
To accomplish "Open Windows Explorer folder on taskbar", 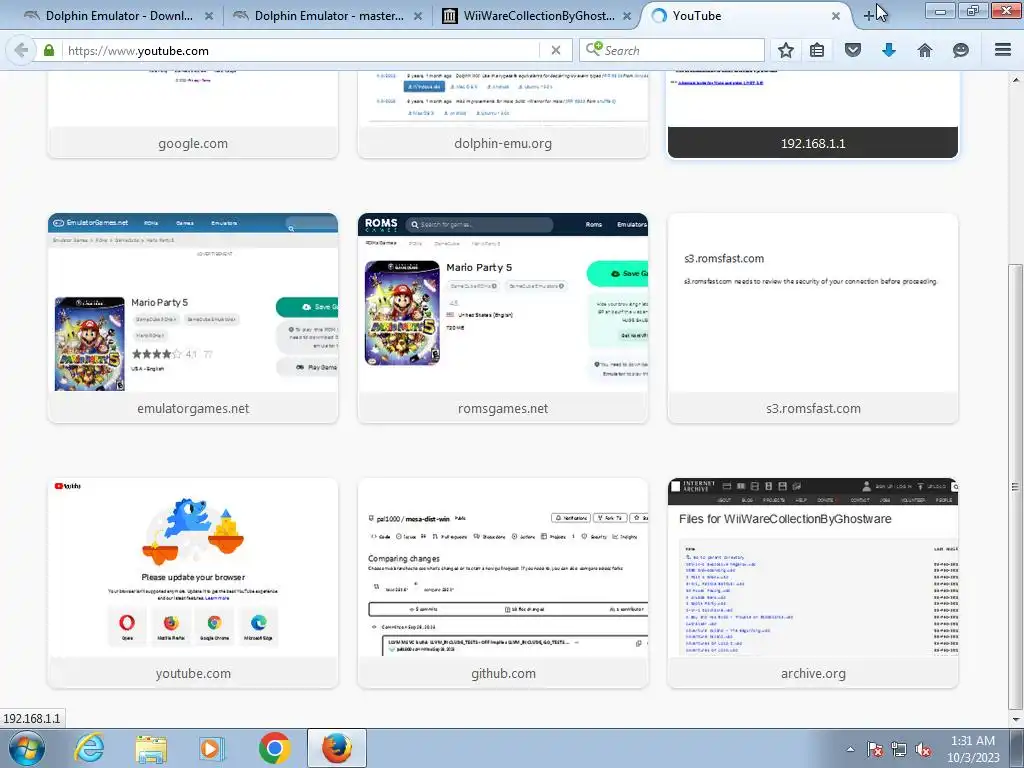I will pos(151,748).
